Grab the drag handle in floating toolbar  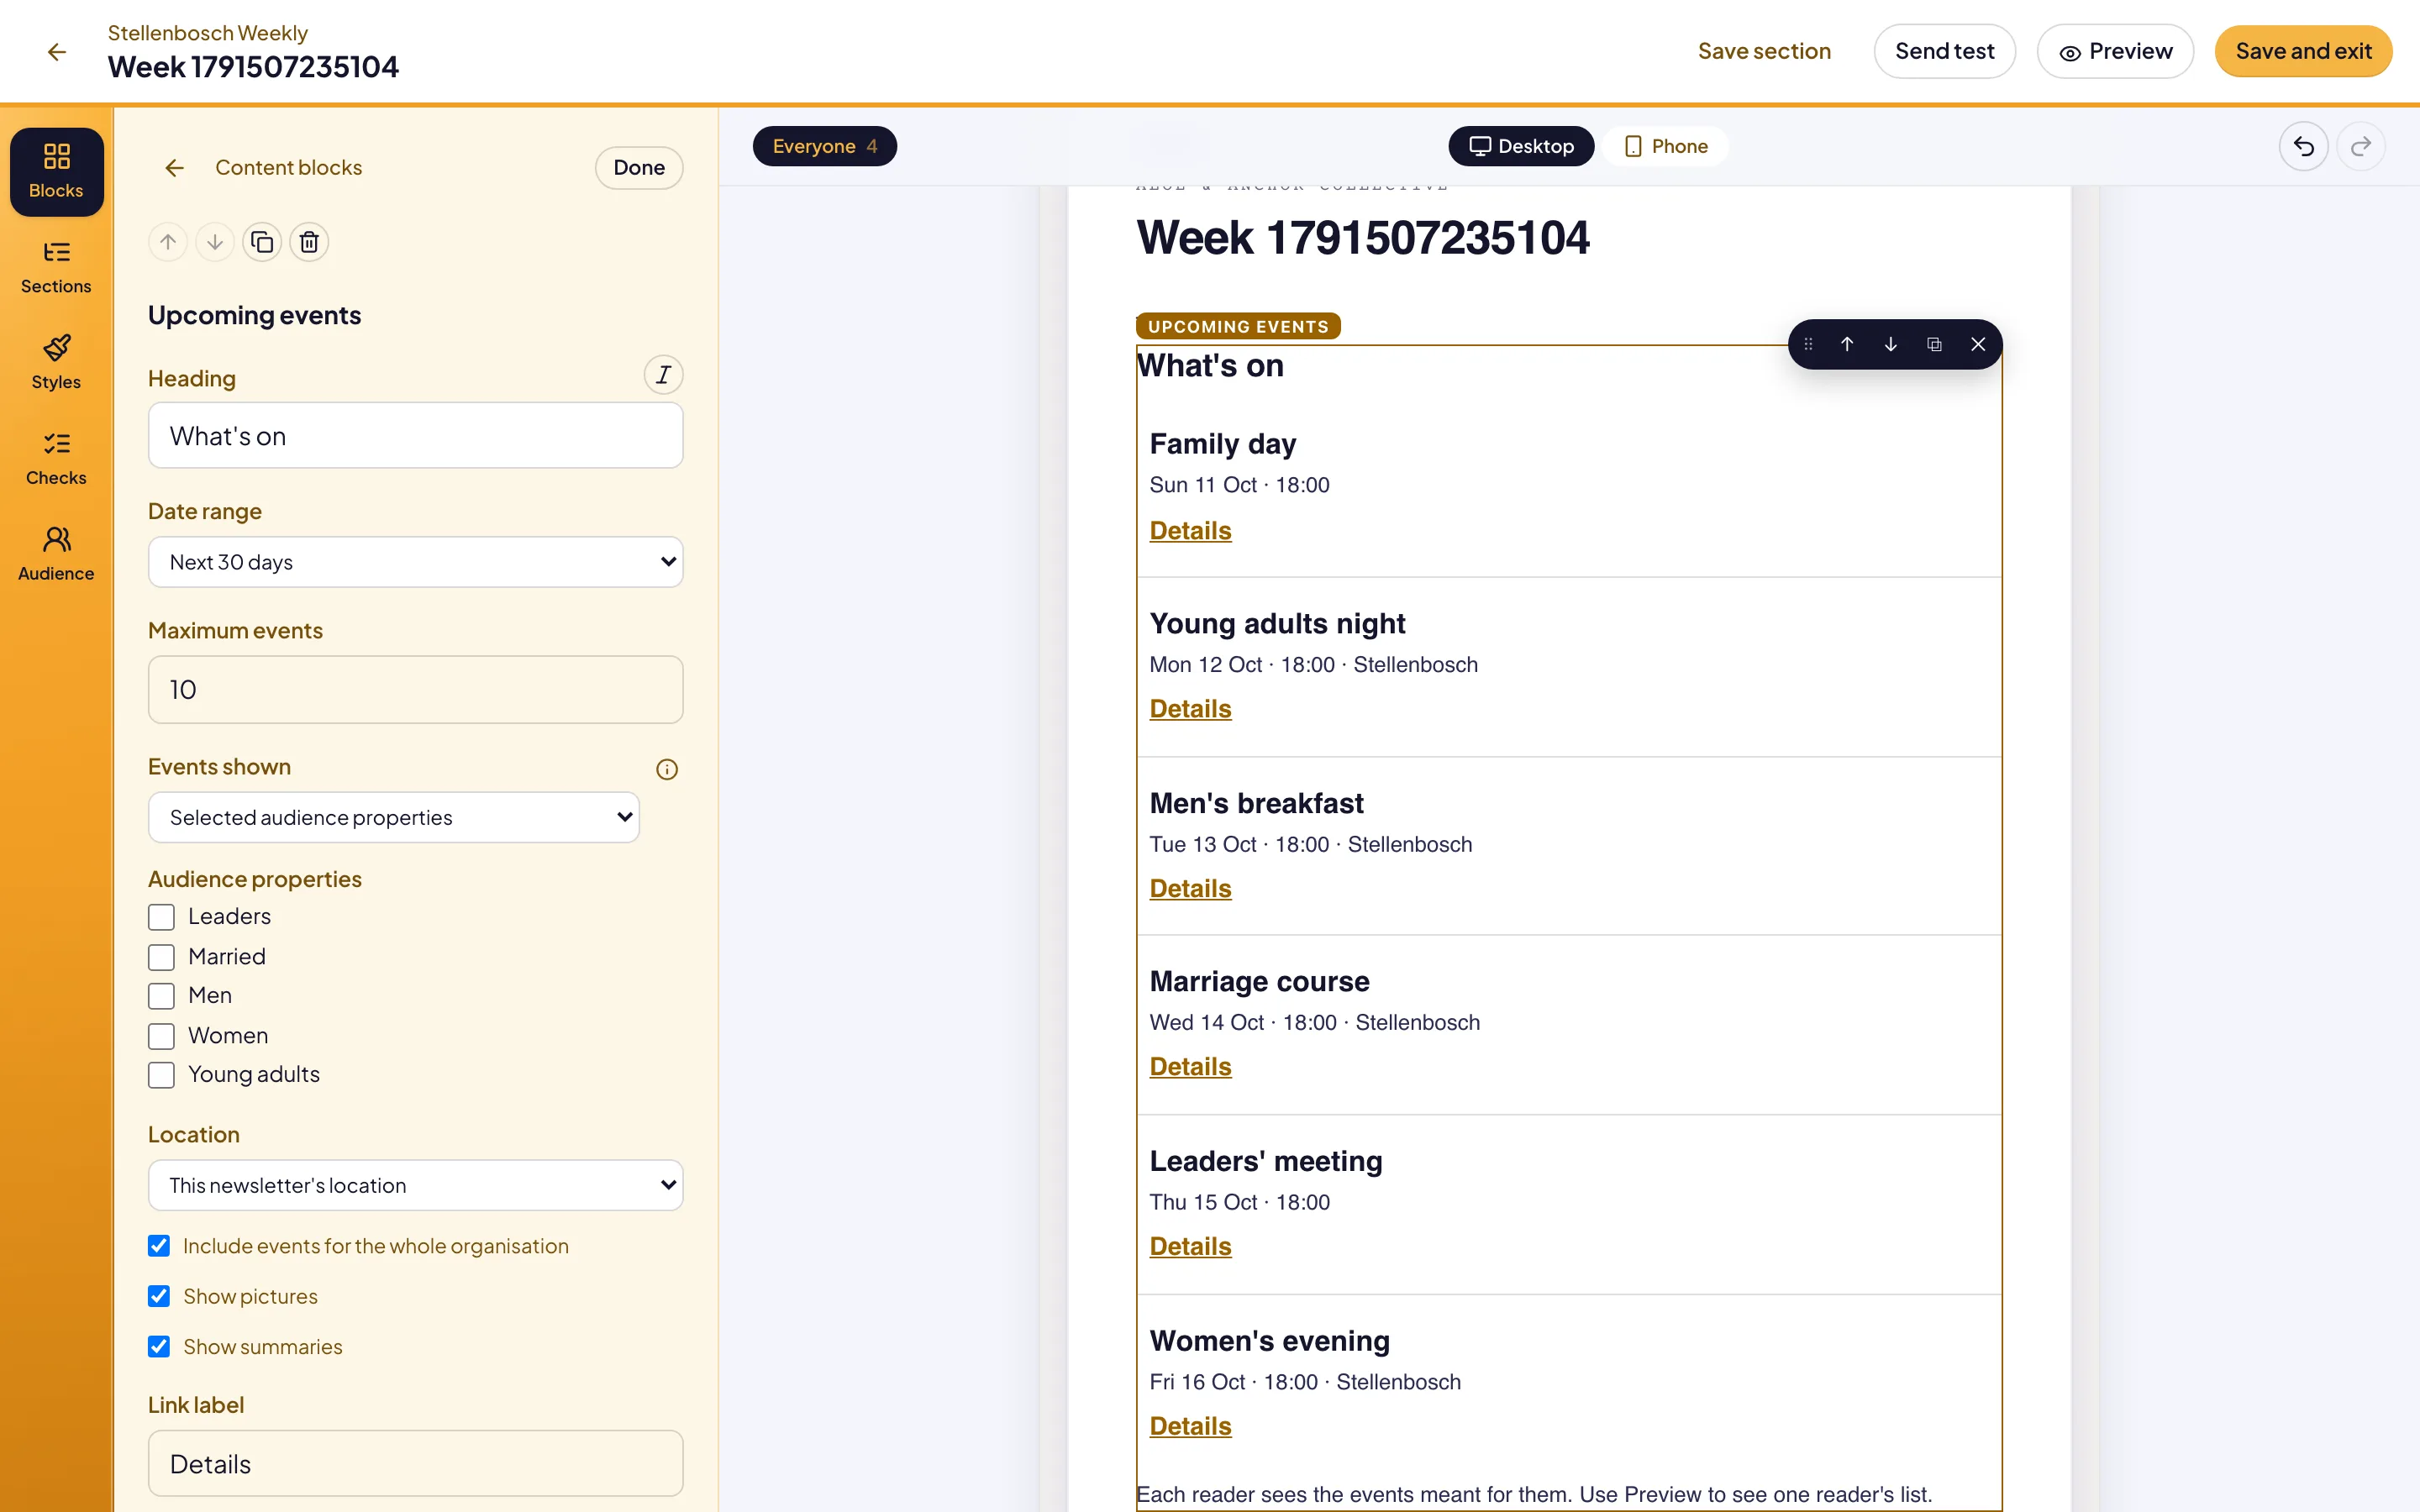click(x=1808, y=344)
